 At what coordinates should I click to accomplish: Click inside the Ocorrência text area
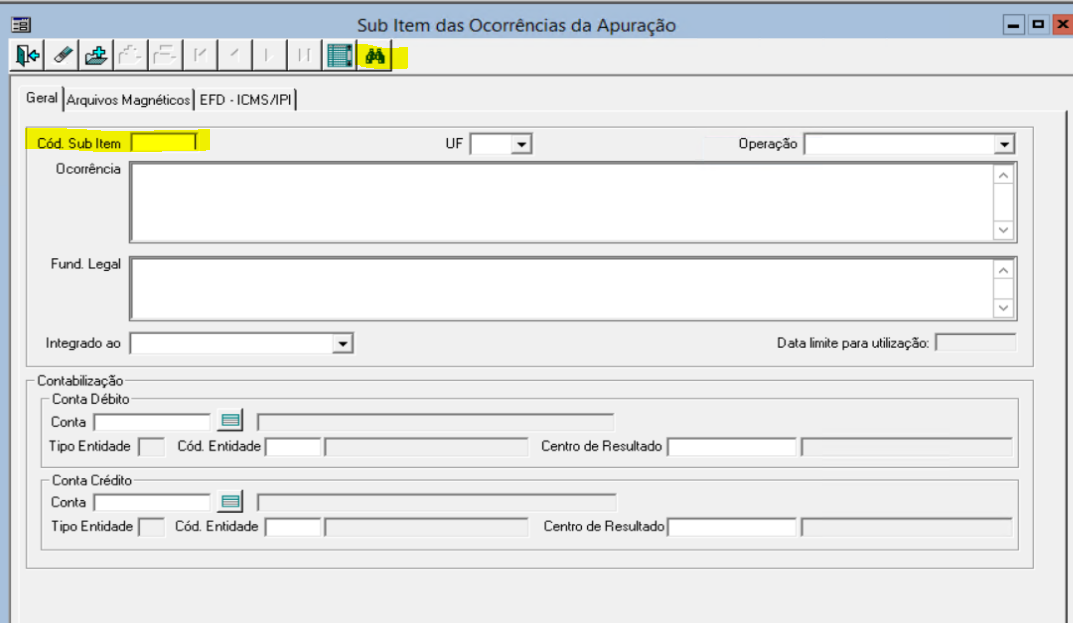point(561,203)
